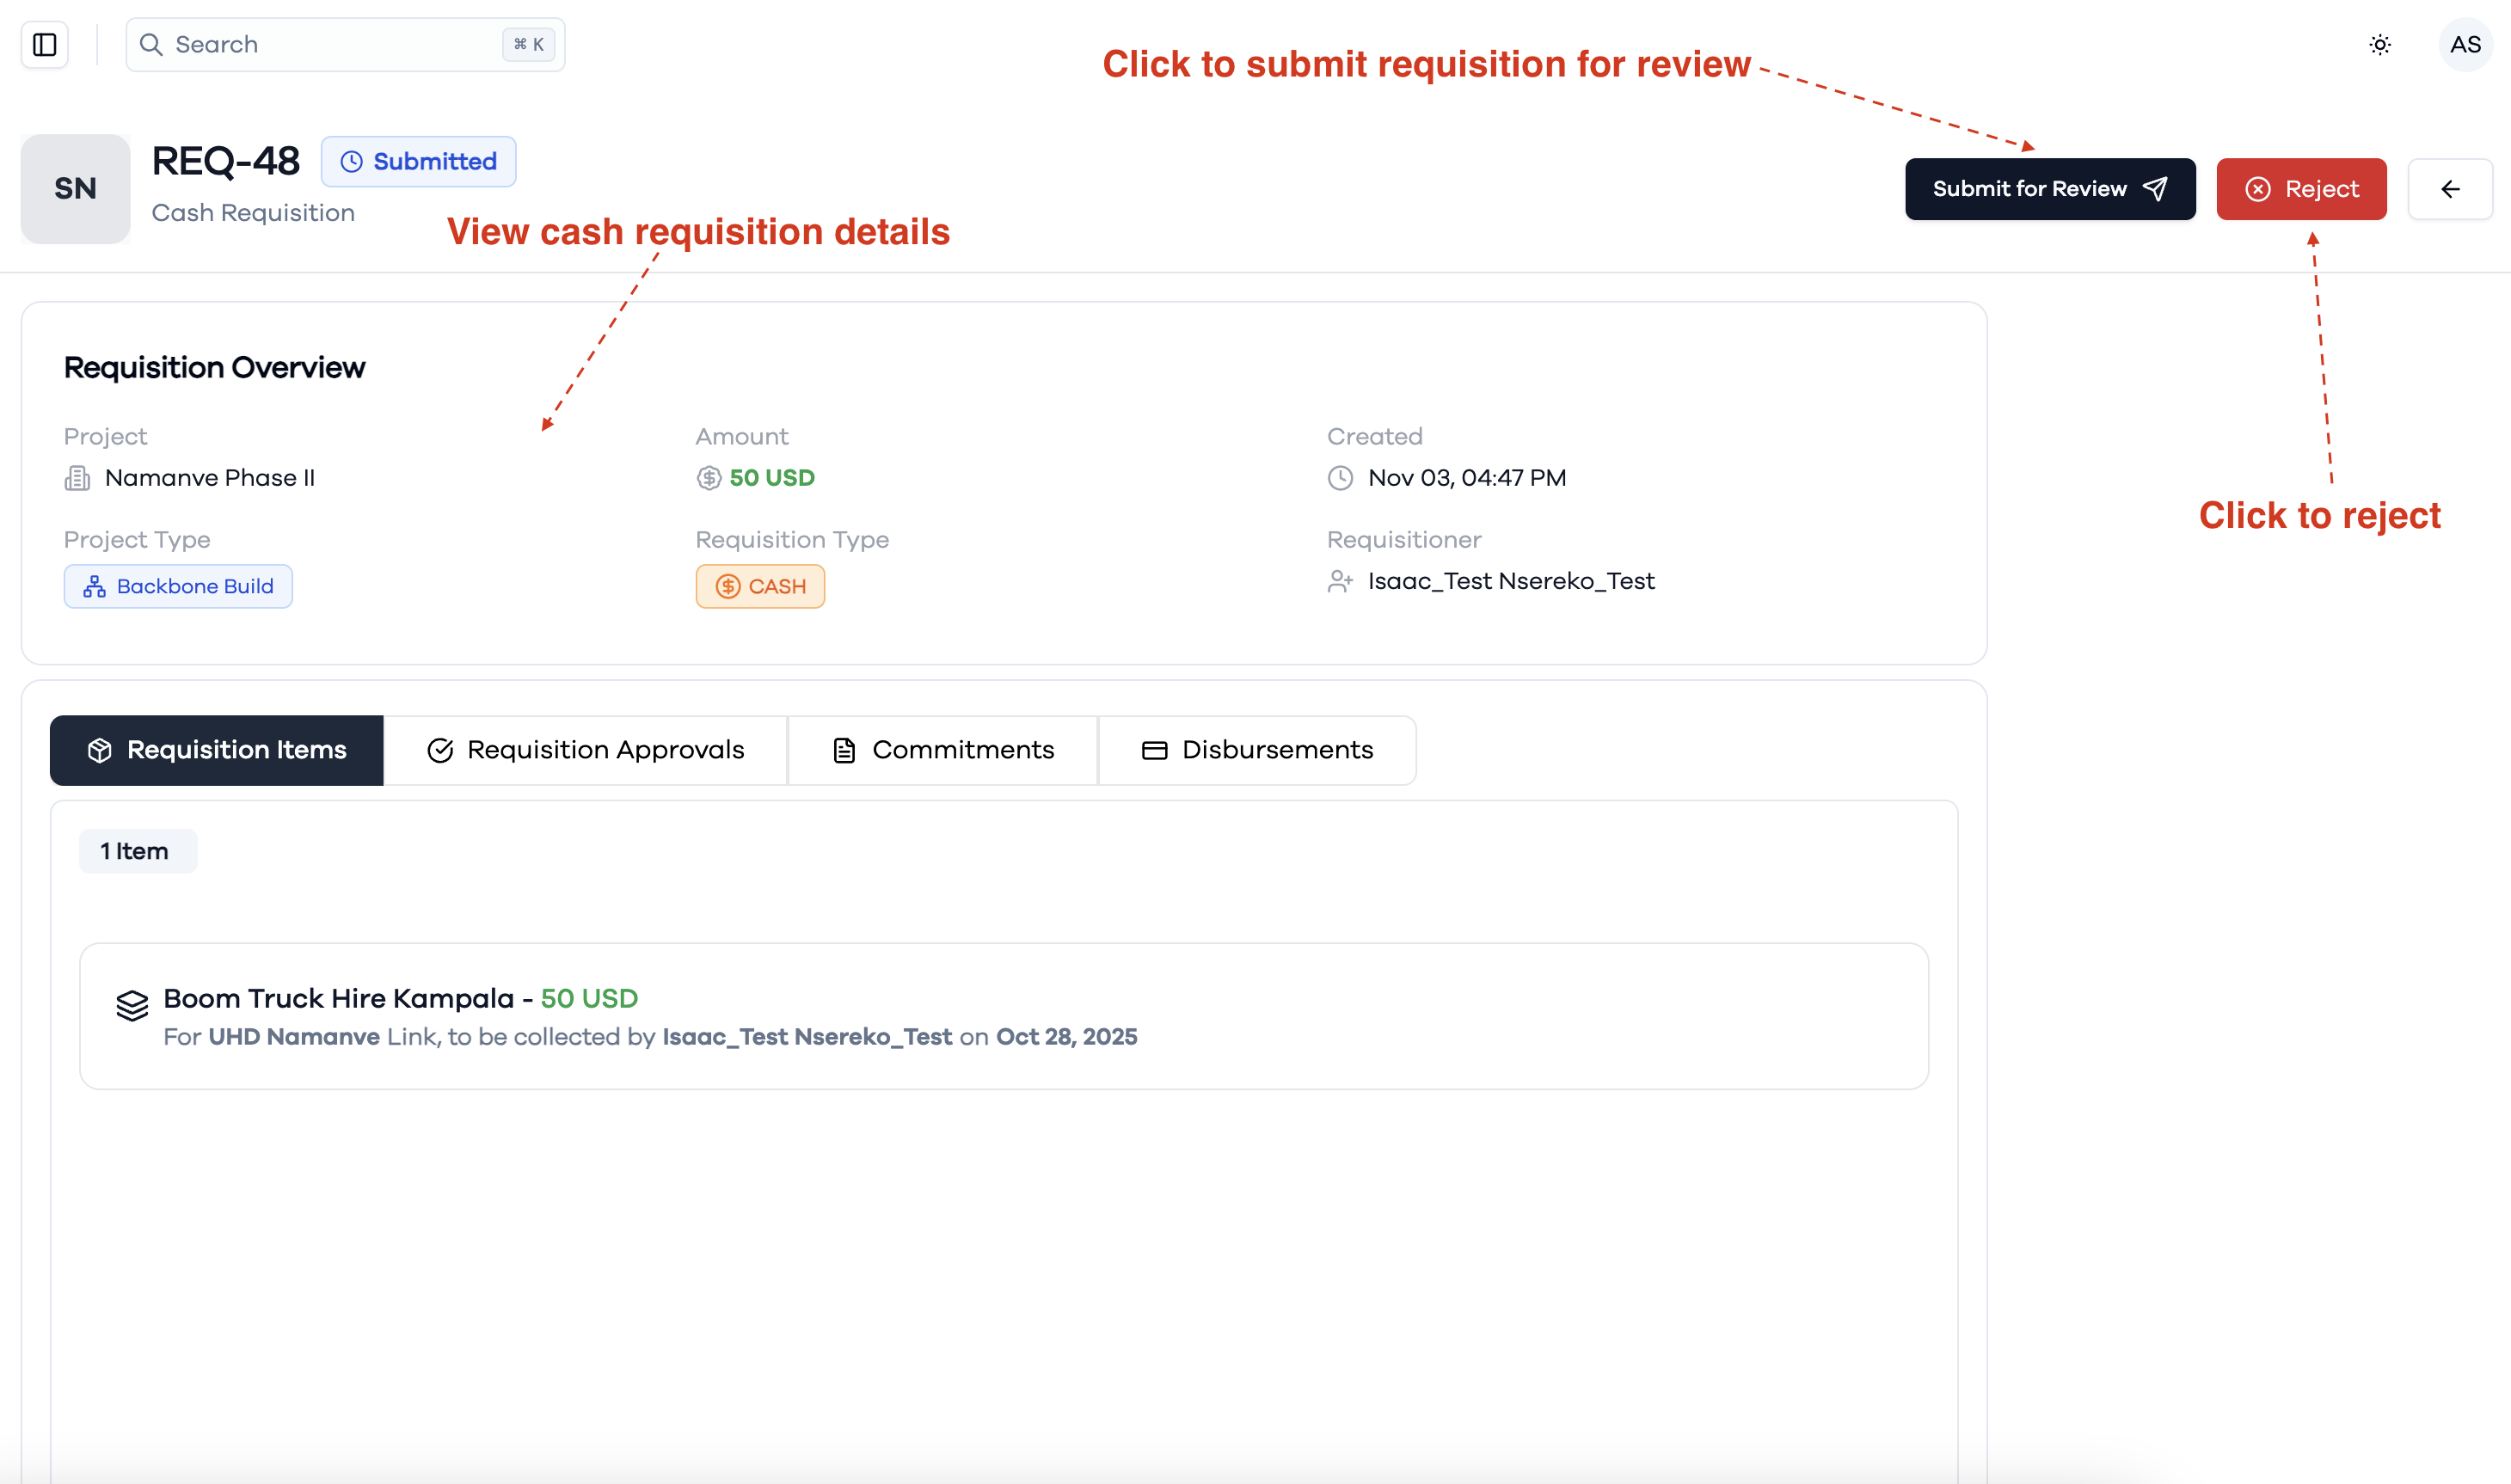Click requisitioner Isaac_Test Nsereko_Test in overview
This screenshot has width=2511, height=1484.
coord(1511,581)
